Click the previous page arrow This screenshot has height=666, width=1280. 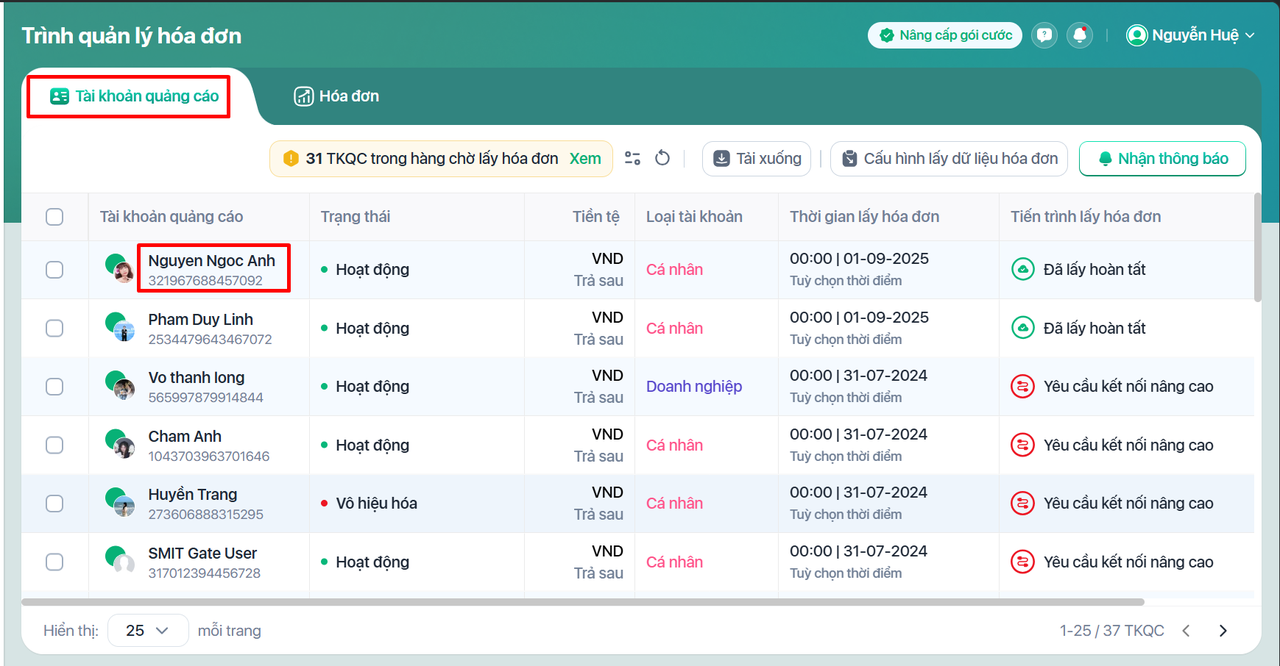[1186, 631]
